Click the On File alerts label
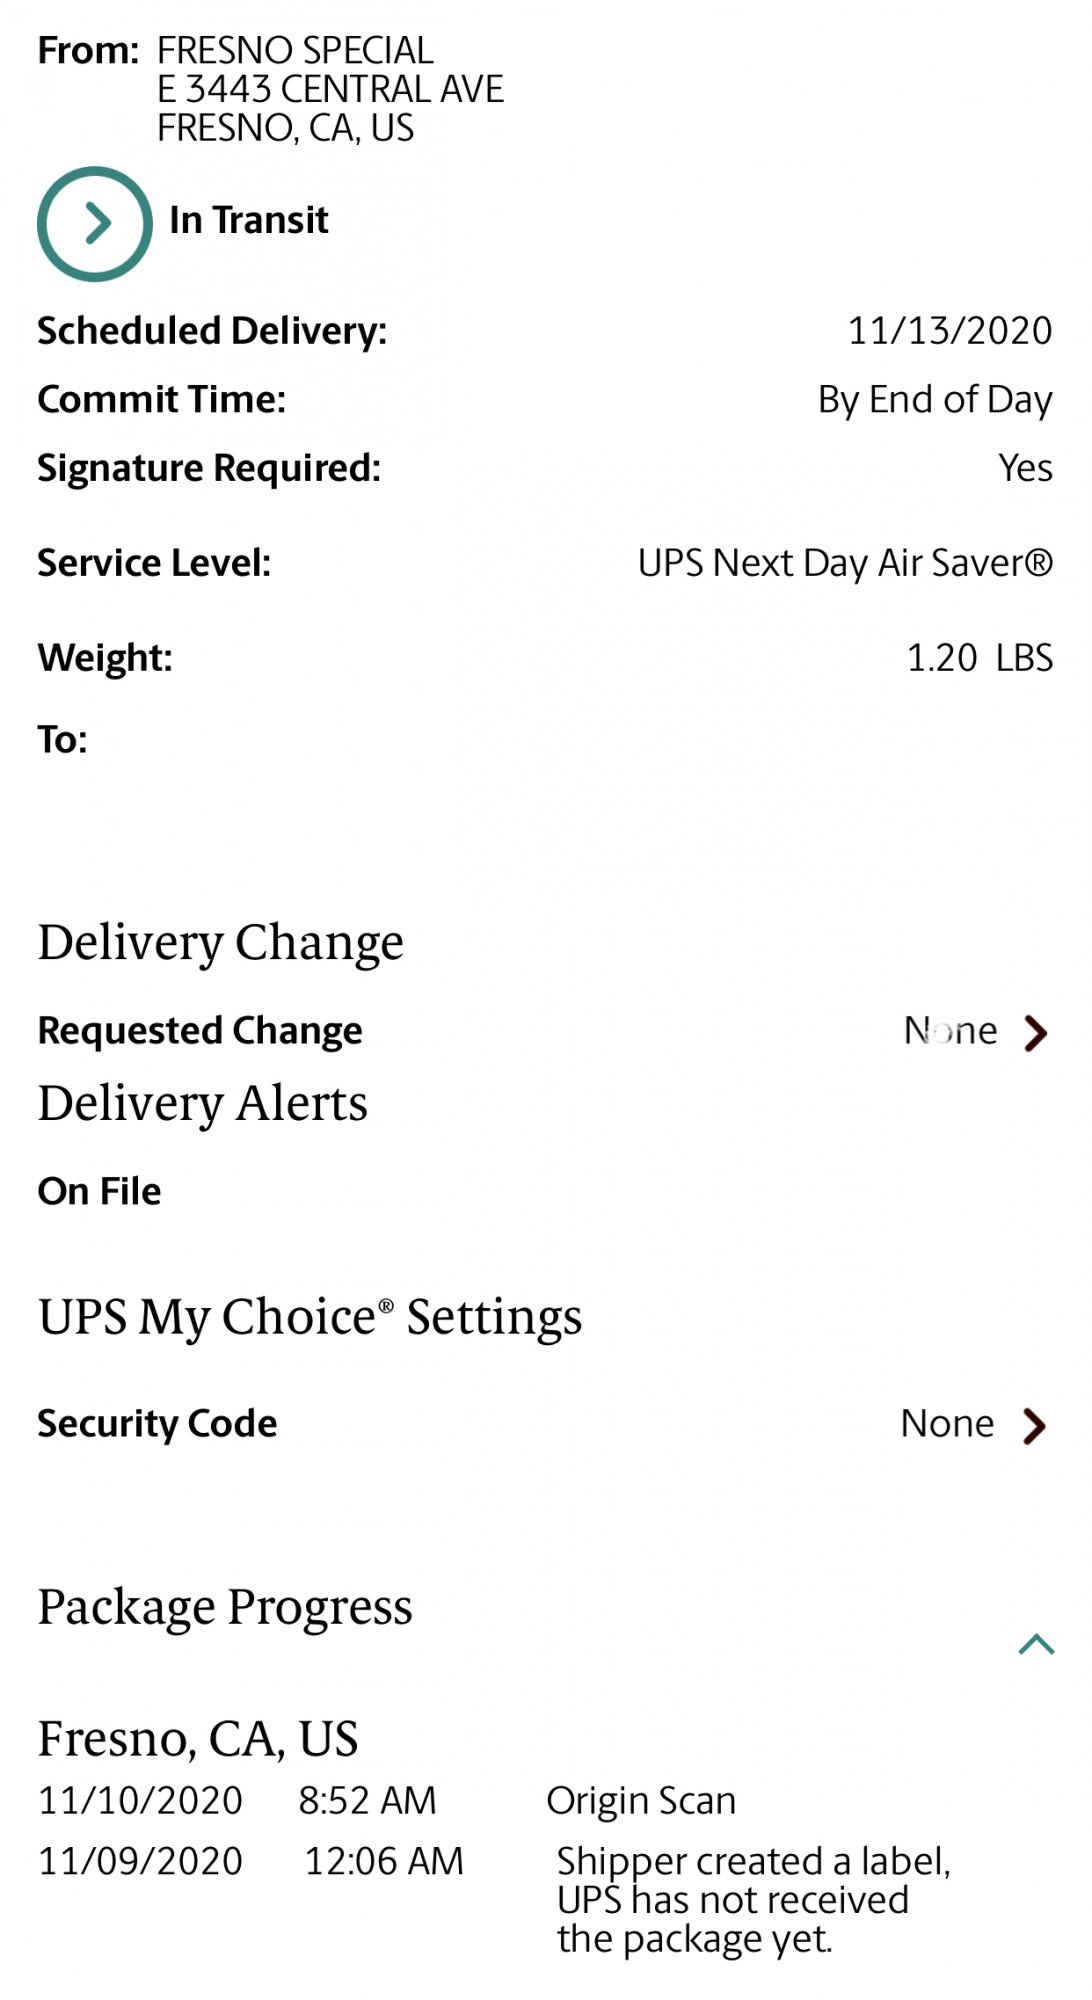The height and width of the screenshot is (2000, 1092). pos(99,1191)
